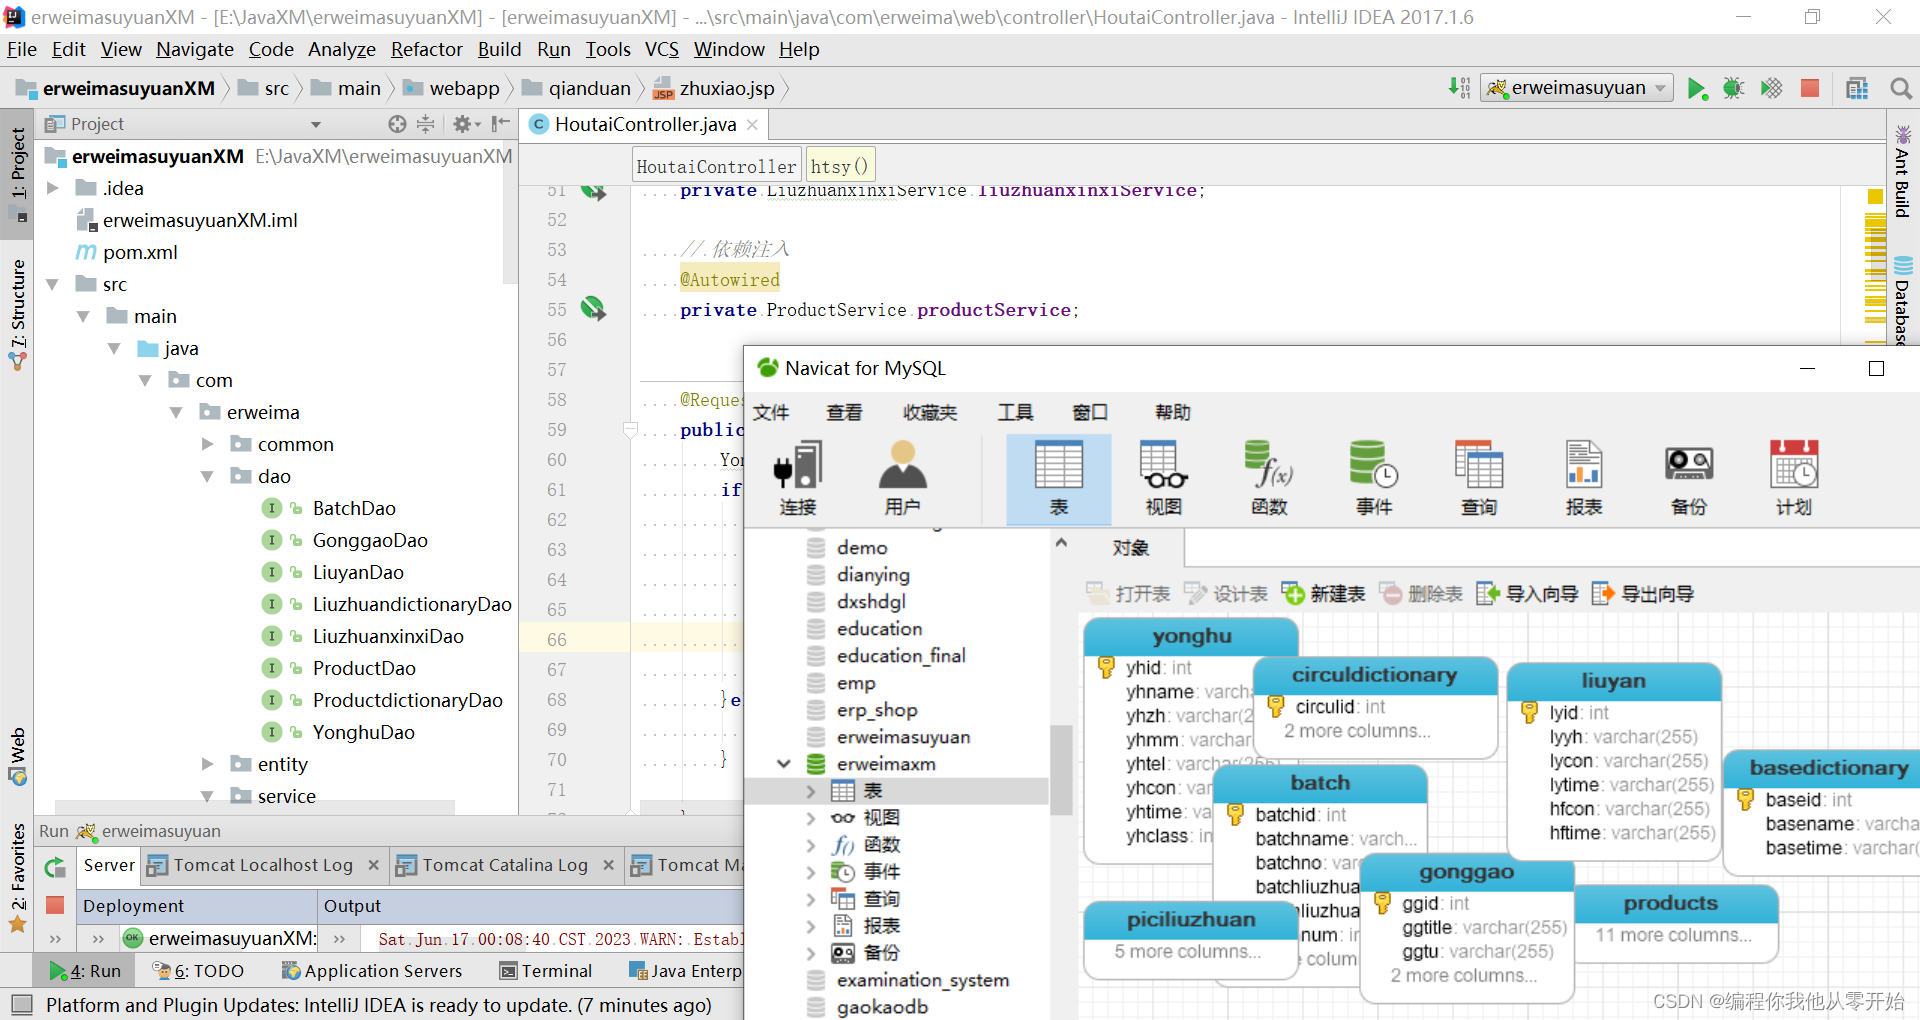Collapse the src folder

(x=53, y=285)
